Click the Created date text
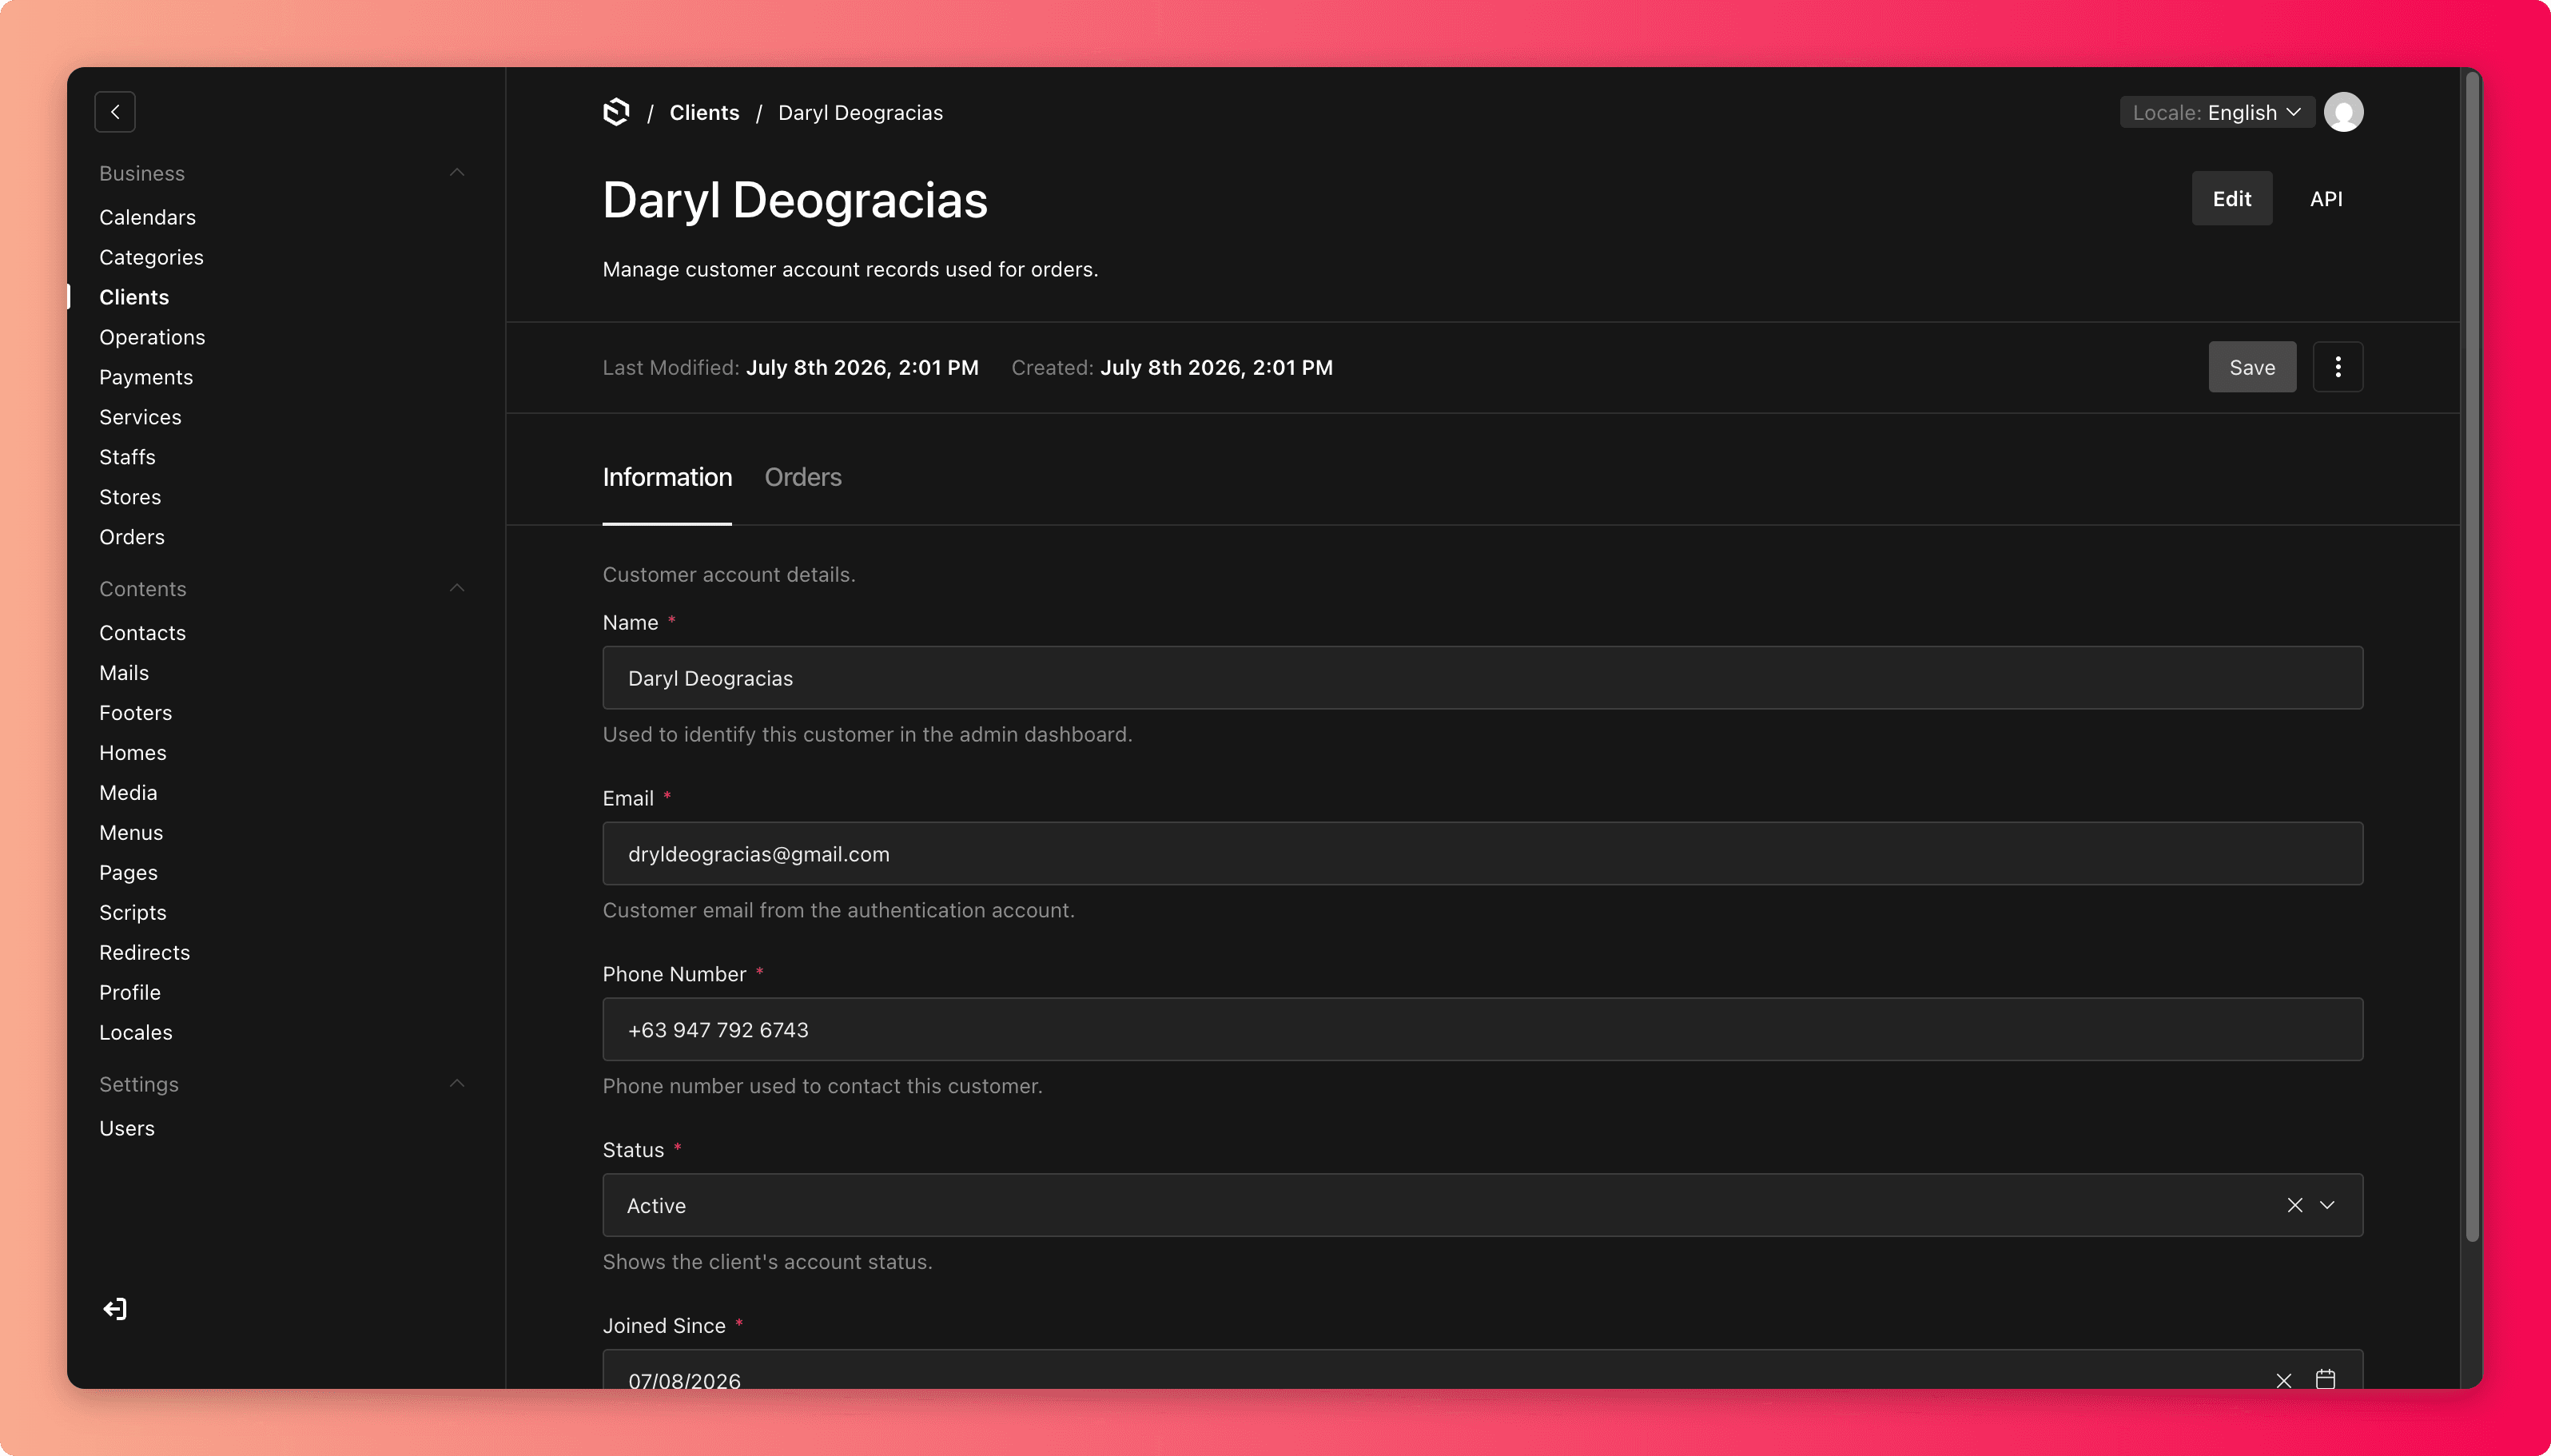 (1216, 367)
